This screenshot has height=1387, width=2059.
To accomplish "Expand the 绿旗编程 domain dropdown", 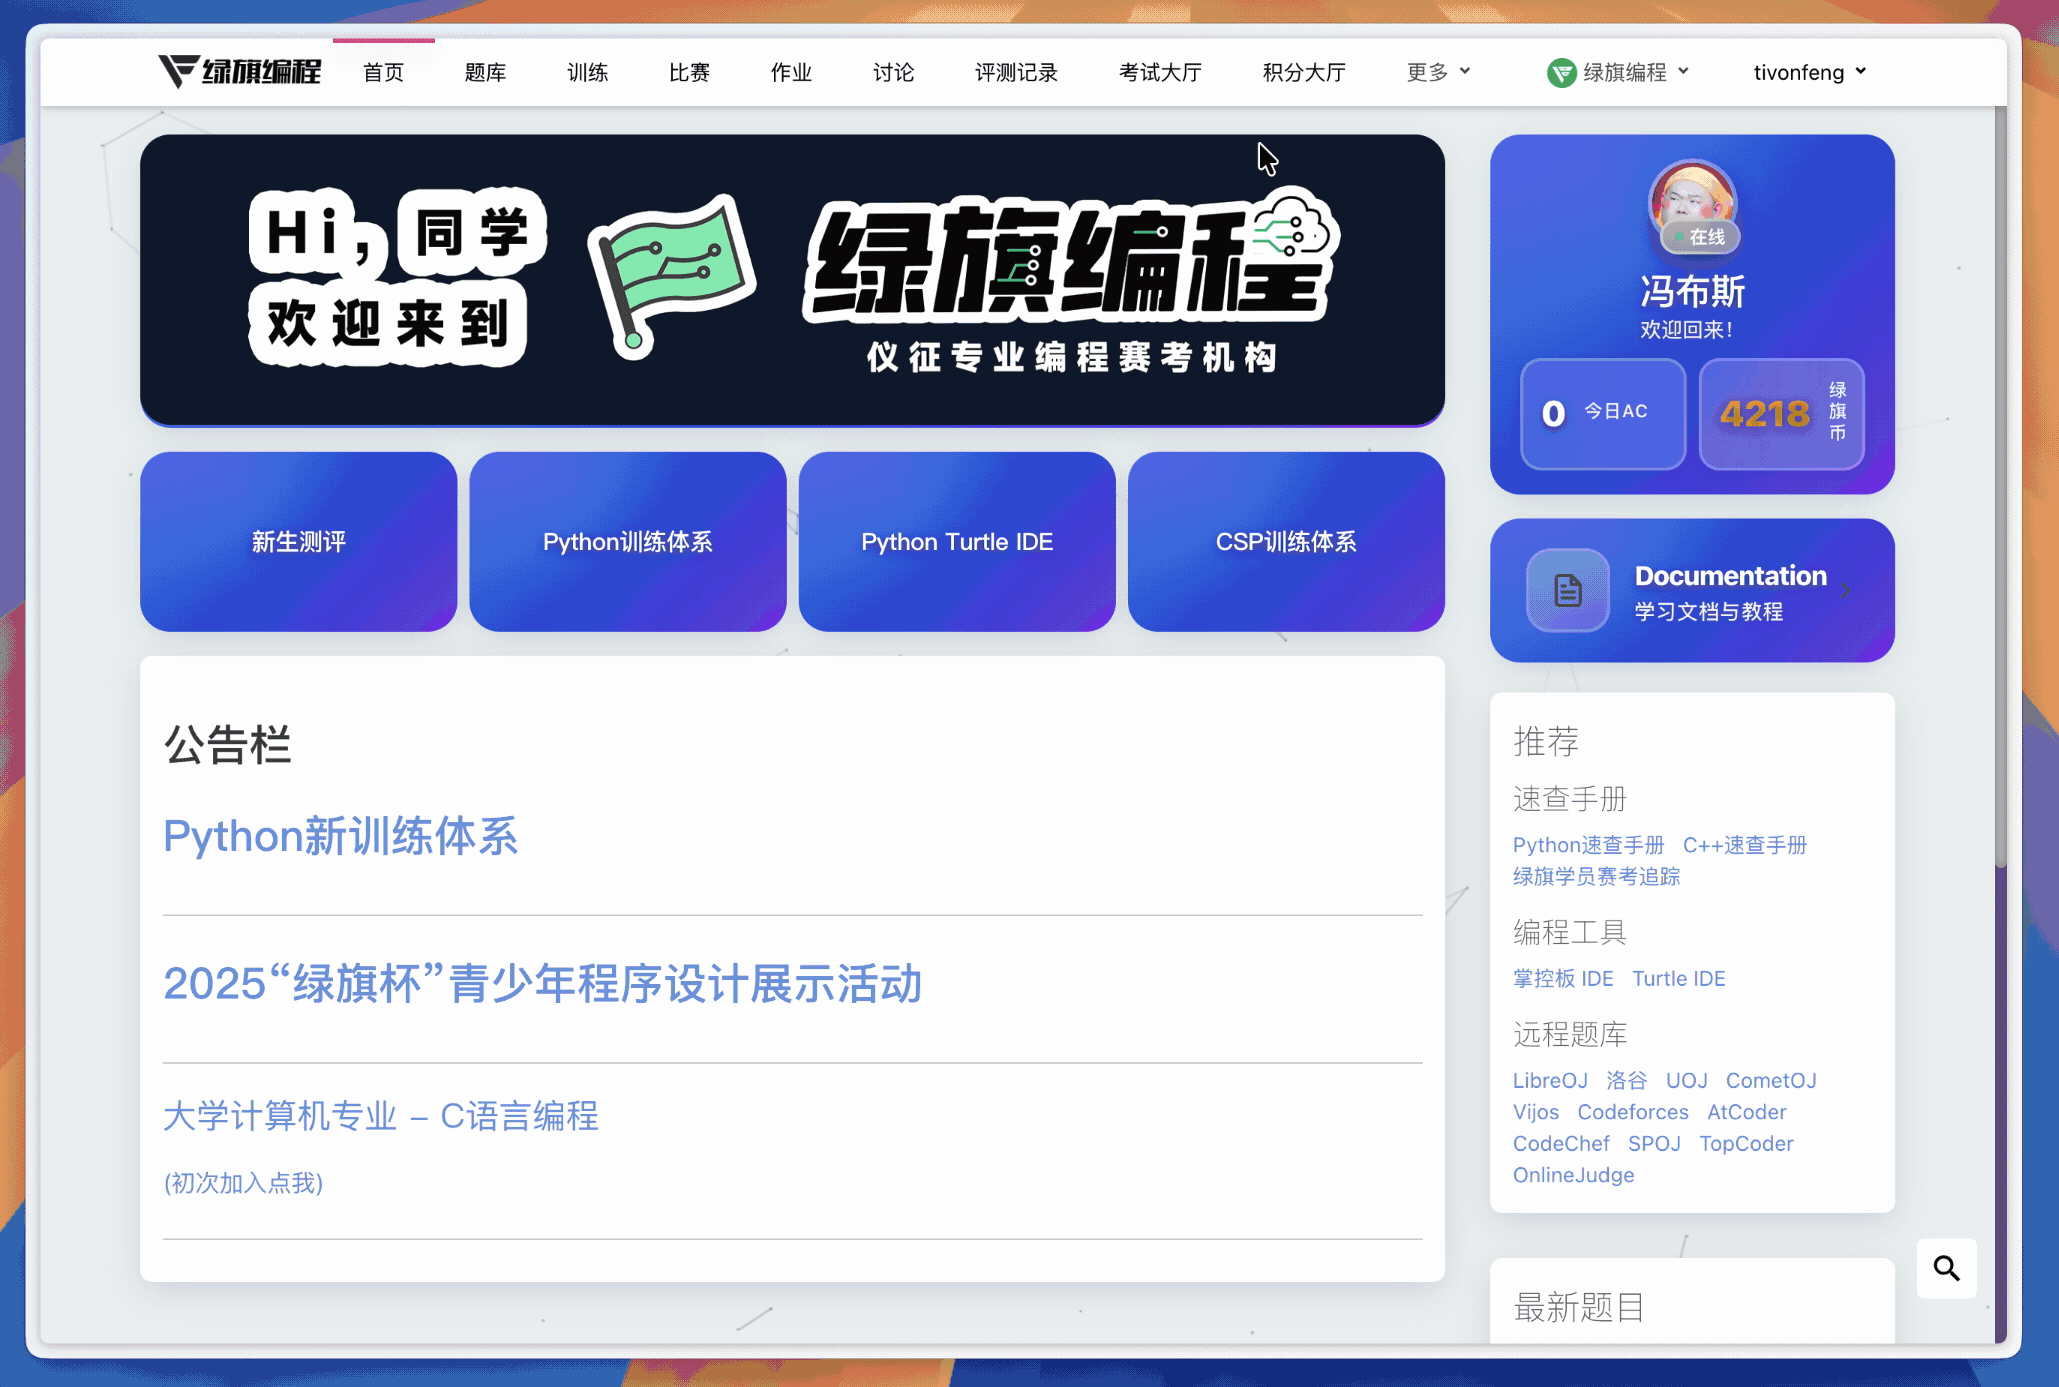I will pos(1626,72).
